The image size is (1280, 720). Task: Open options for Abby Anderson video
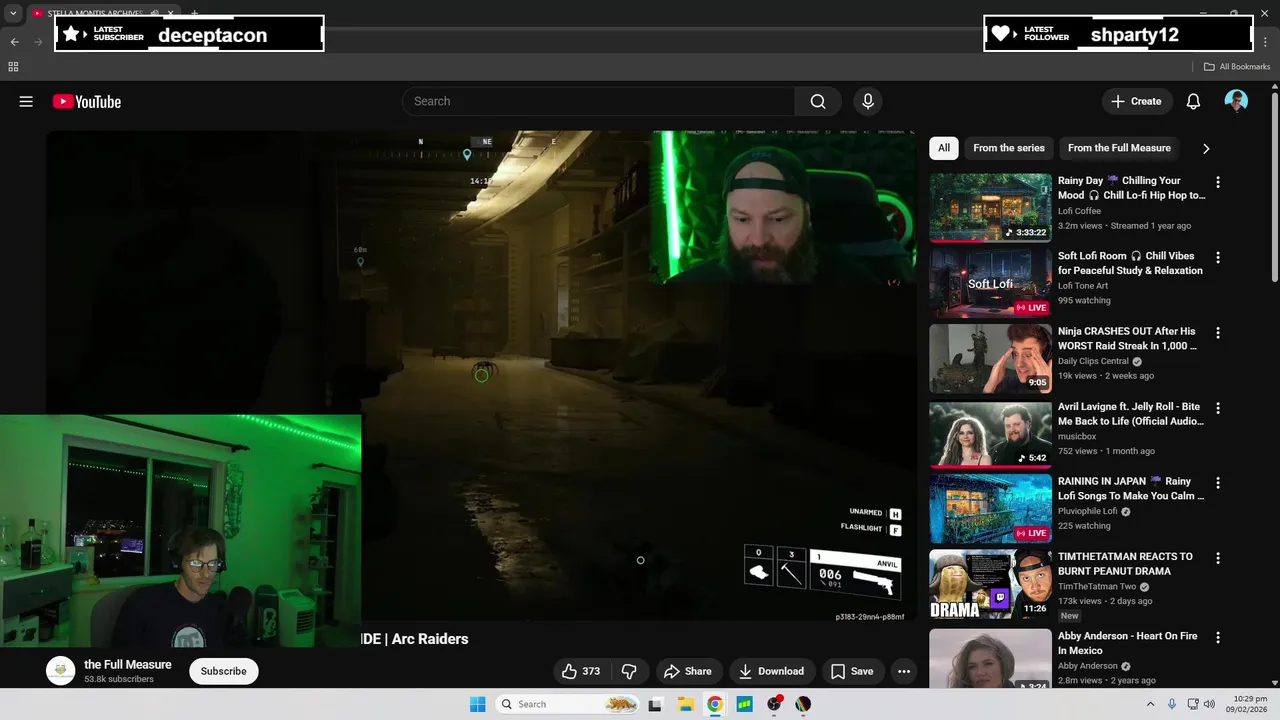pos(1218,637)
